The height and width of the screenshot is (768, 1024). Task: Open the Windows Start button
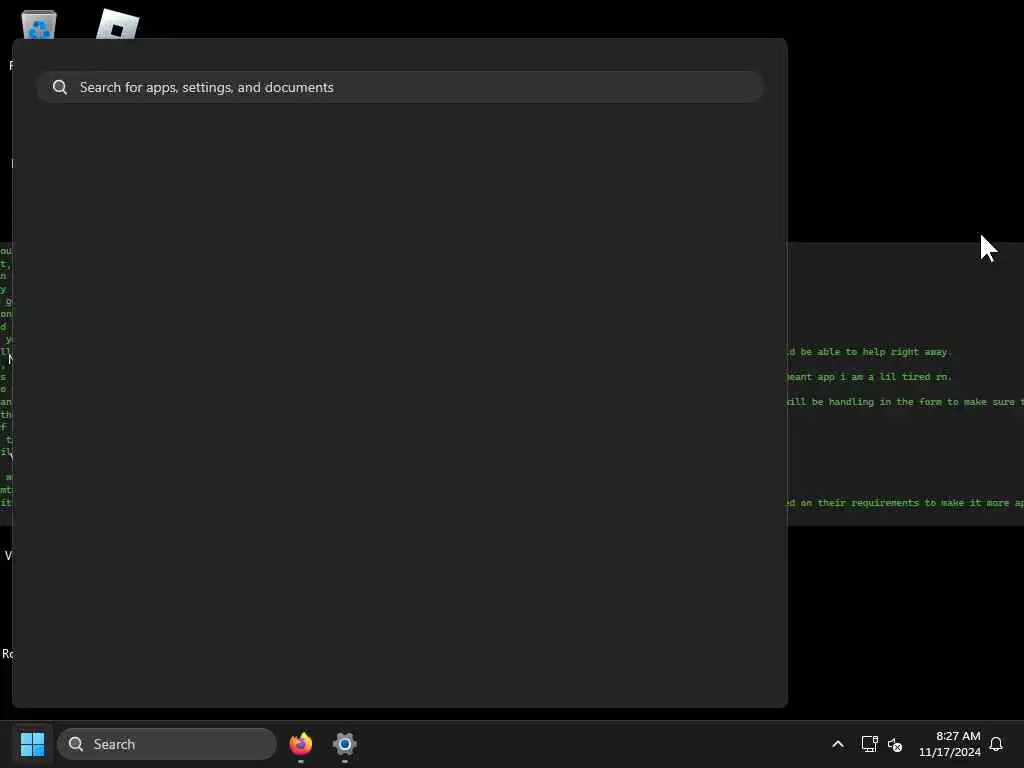(32, 744)
